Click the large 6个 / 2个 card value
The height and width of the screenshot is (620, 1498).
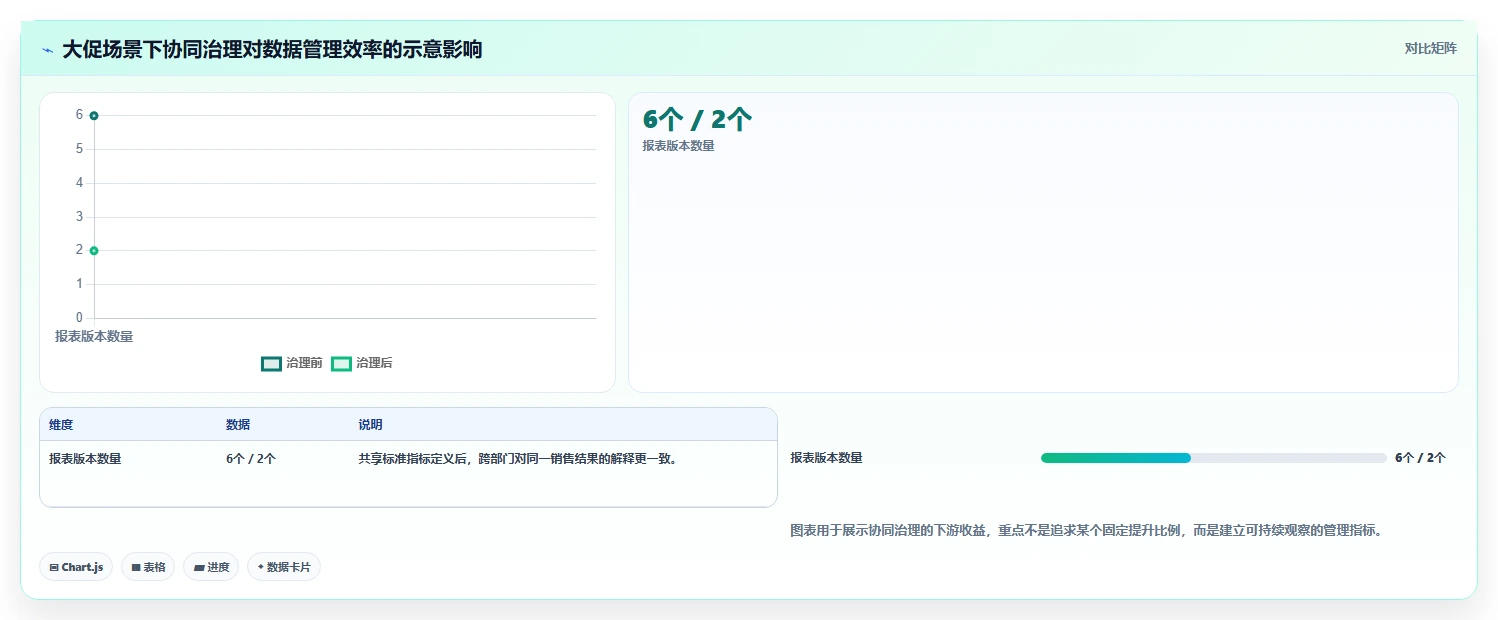(x=697, y=120)
